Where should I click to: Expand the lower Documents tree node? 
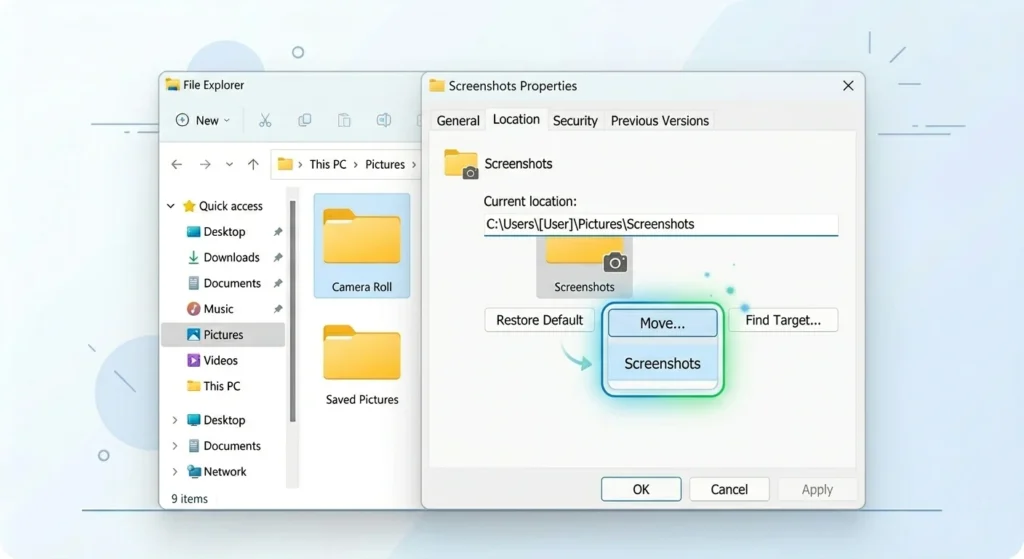pos(174,446)
